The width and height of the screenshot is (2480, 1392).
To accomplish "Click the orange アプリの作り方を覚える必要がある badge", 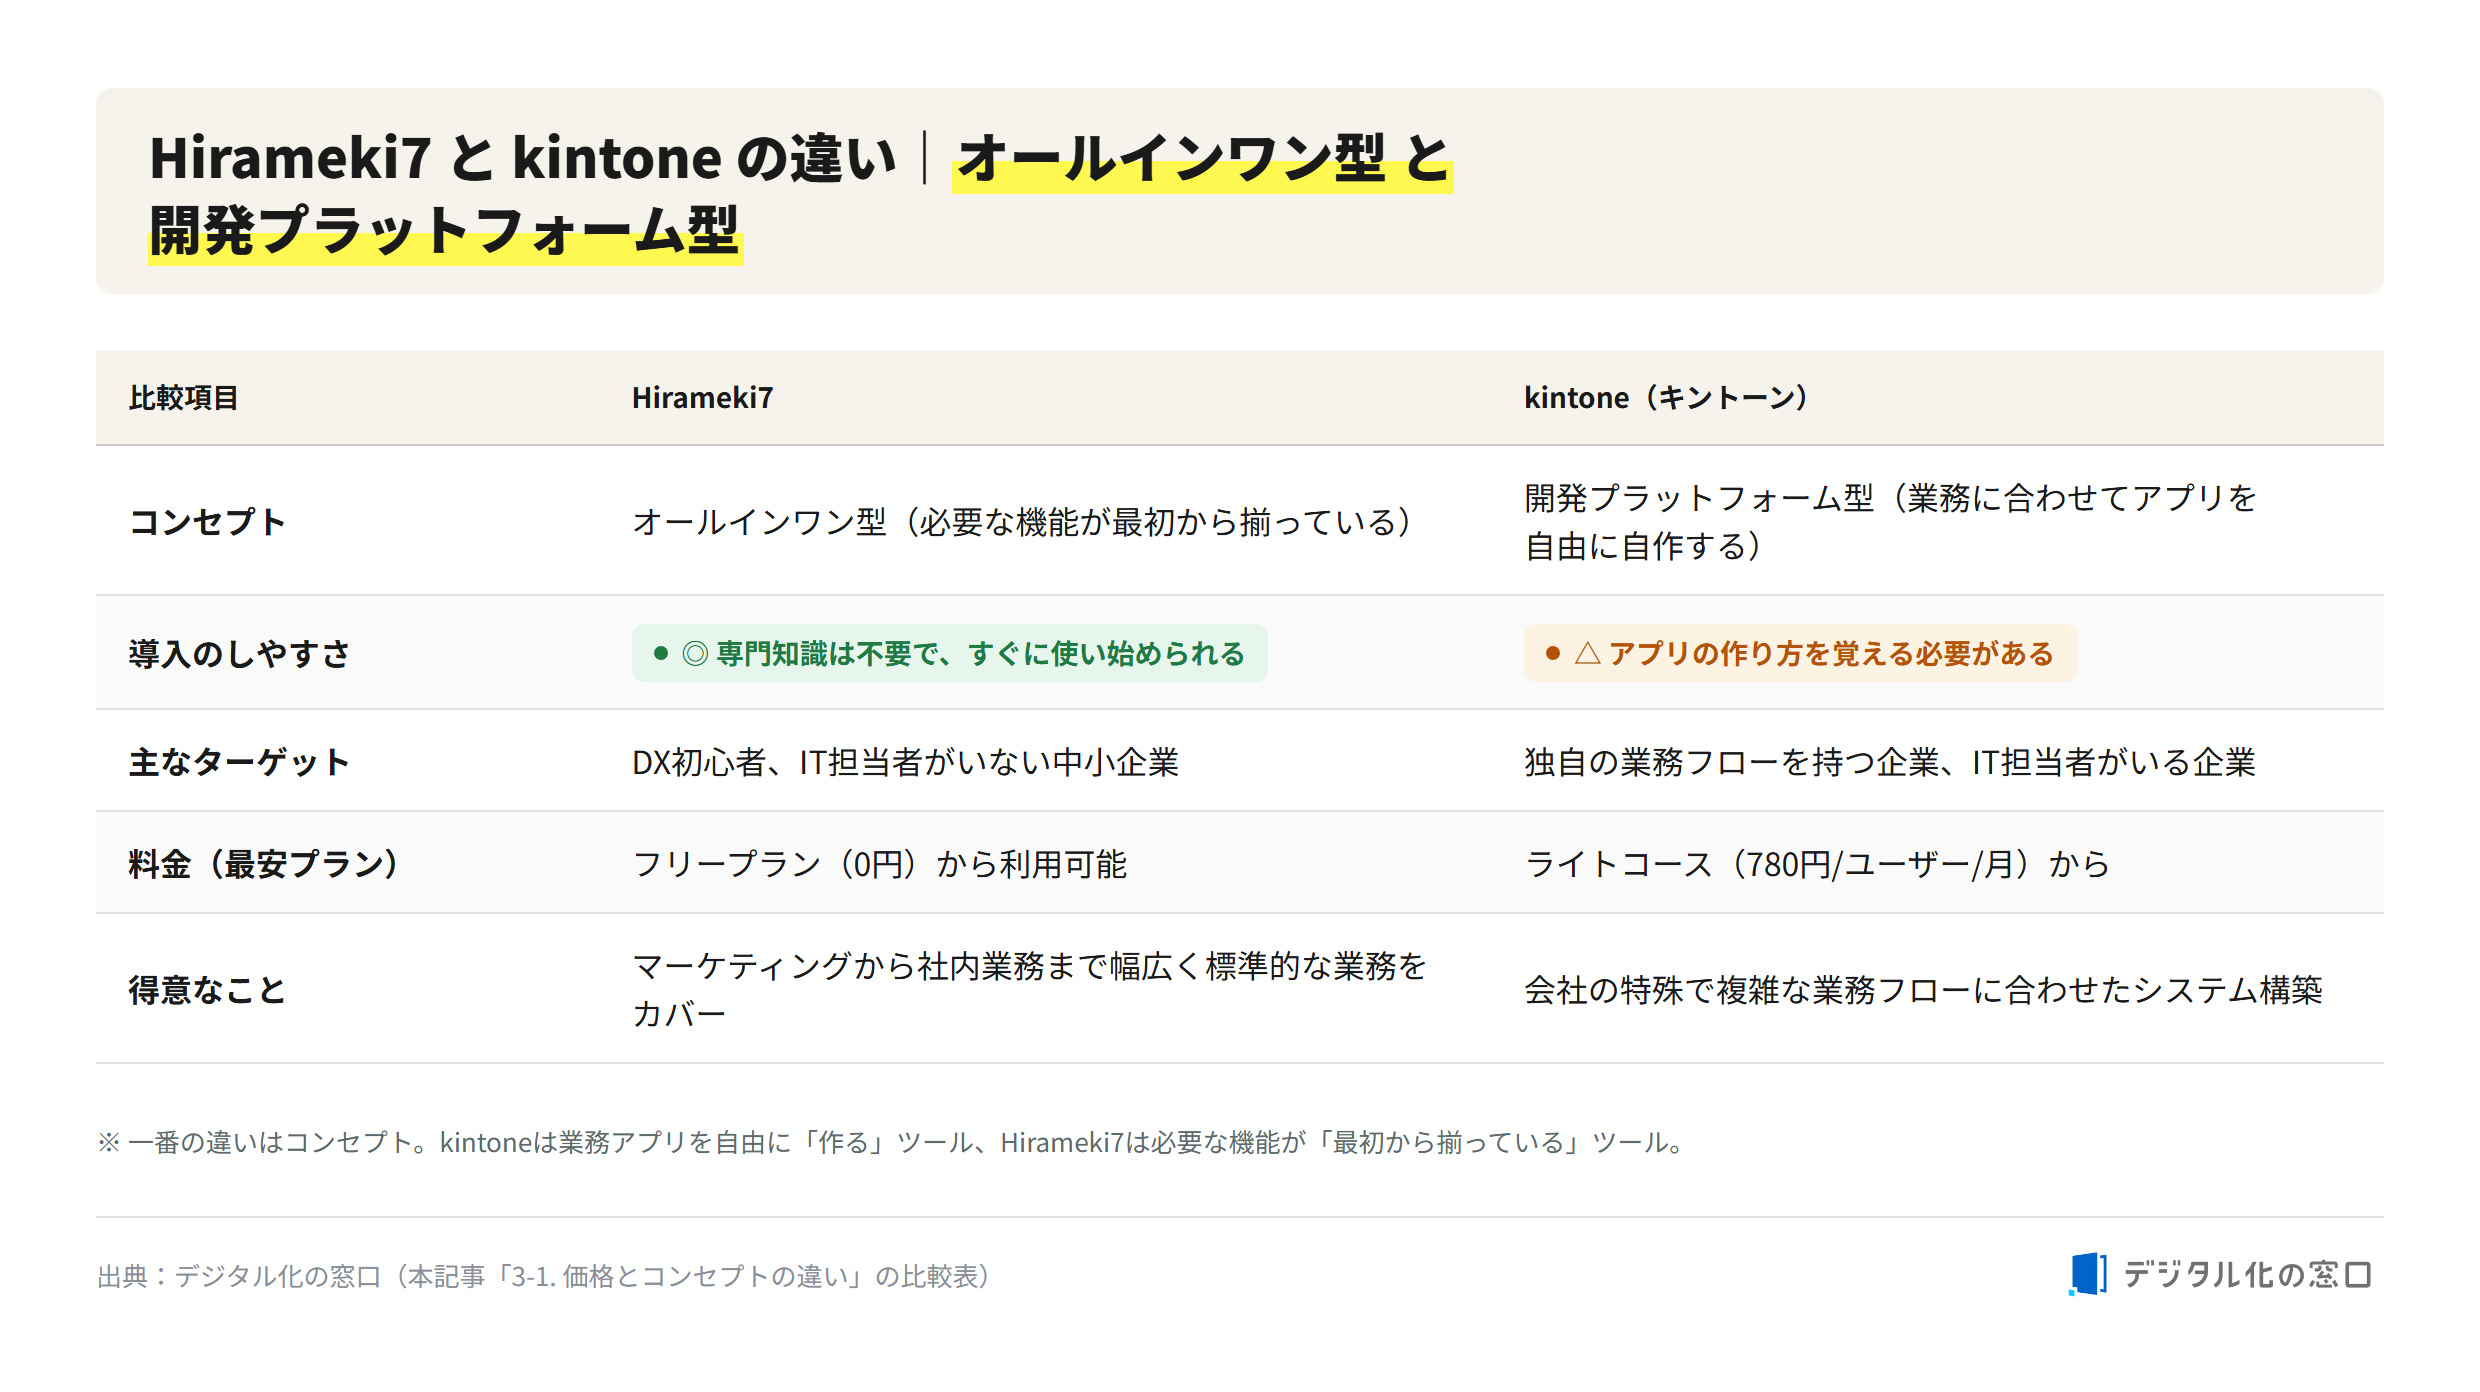I will (x=1800, y=654).
